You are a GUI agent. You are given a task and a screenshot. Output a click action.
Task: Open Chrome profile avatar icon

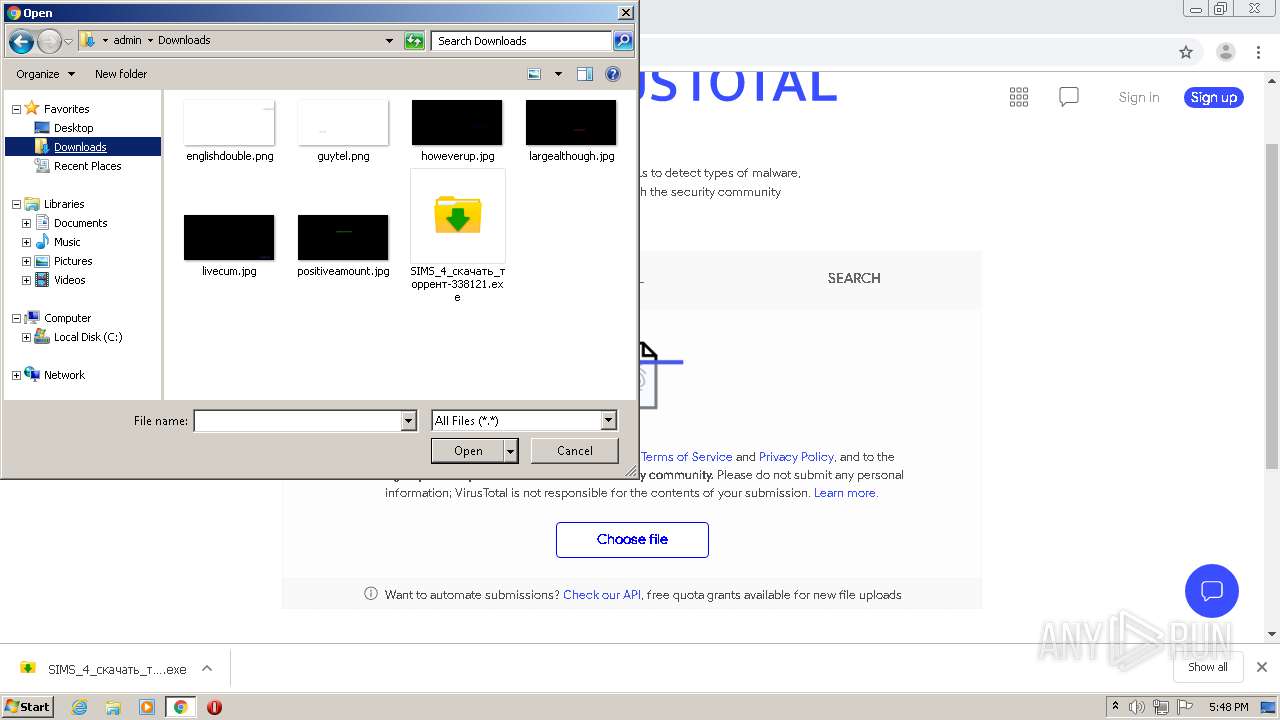pos(1225,52)
